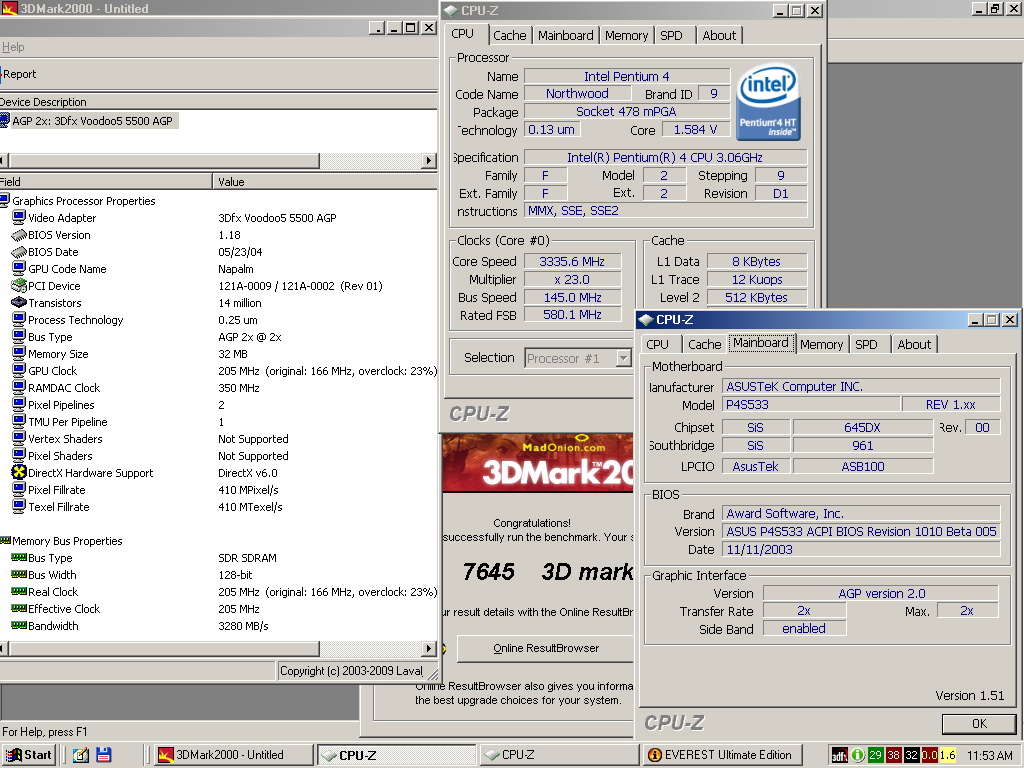This screenshot has height=768, width=1024.
Task: Click the yellow 1.6 tray indicator
Action: [x=948, y=755]
